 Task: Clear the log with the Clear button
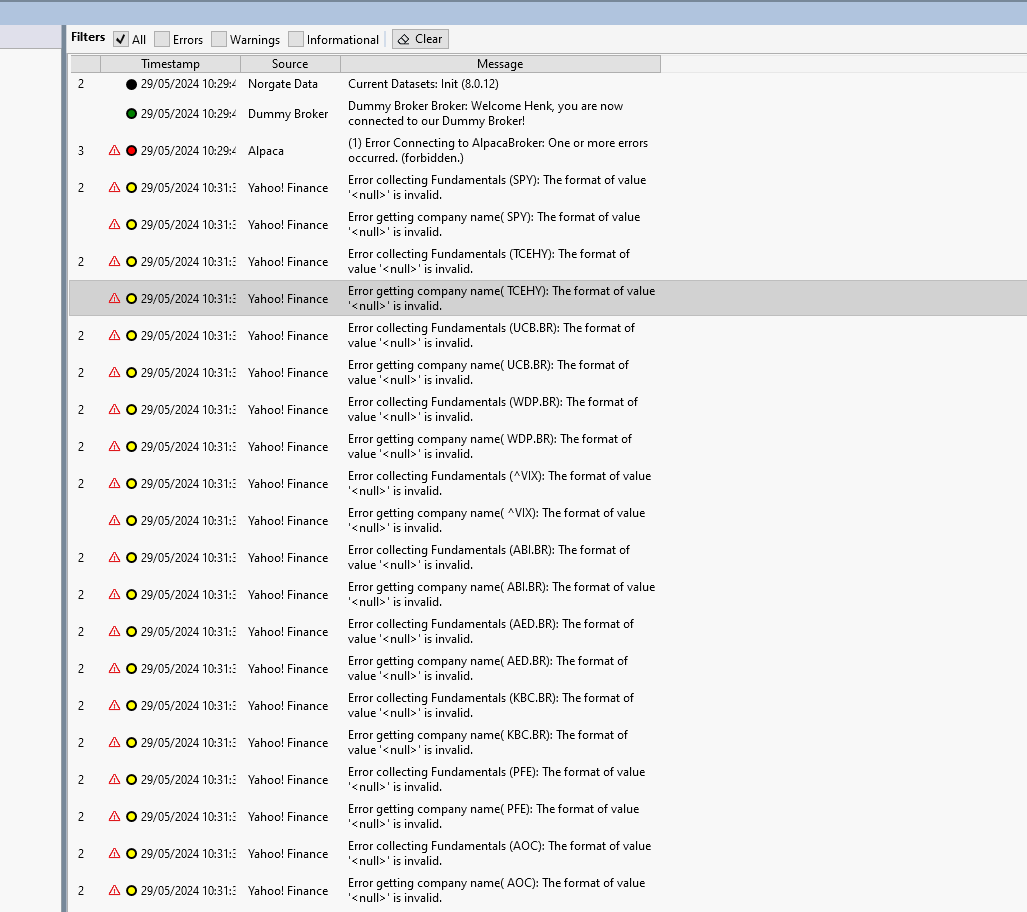tap(420, 39)
